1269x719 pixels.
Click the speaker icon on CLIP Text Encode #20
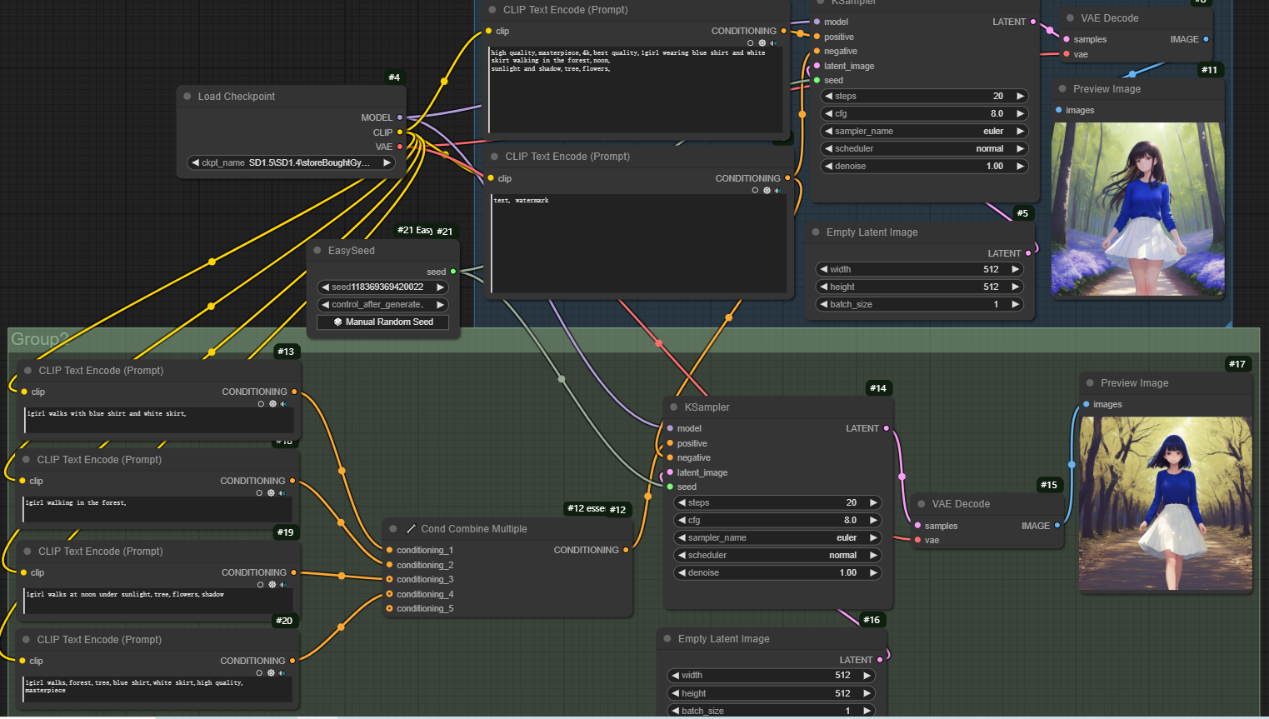[x=282, y=673]
